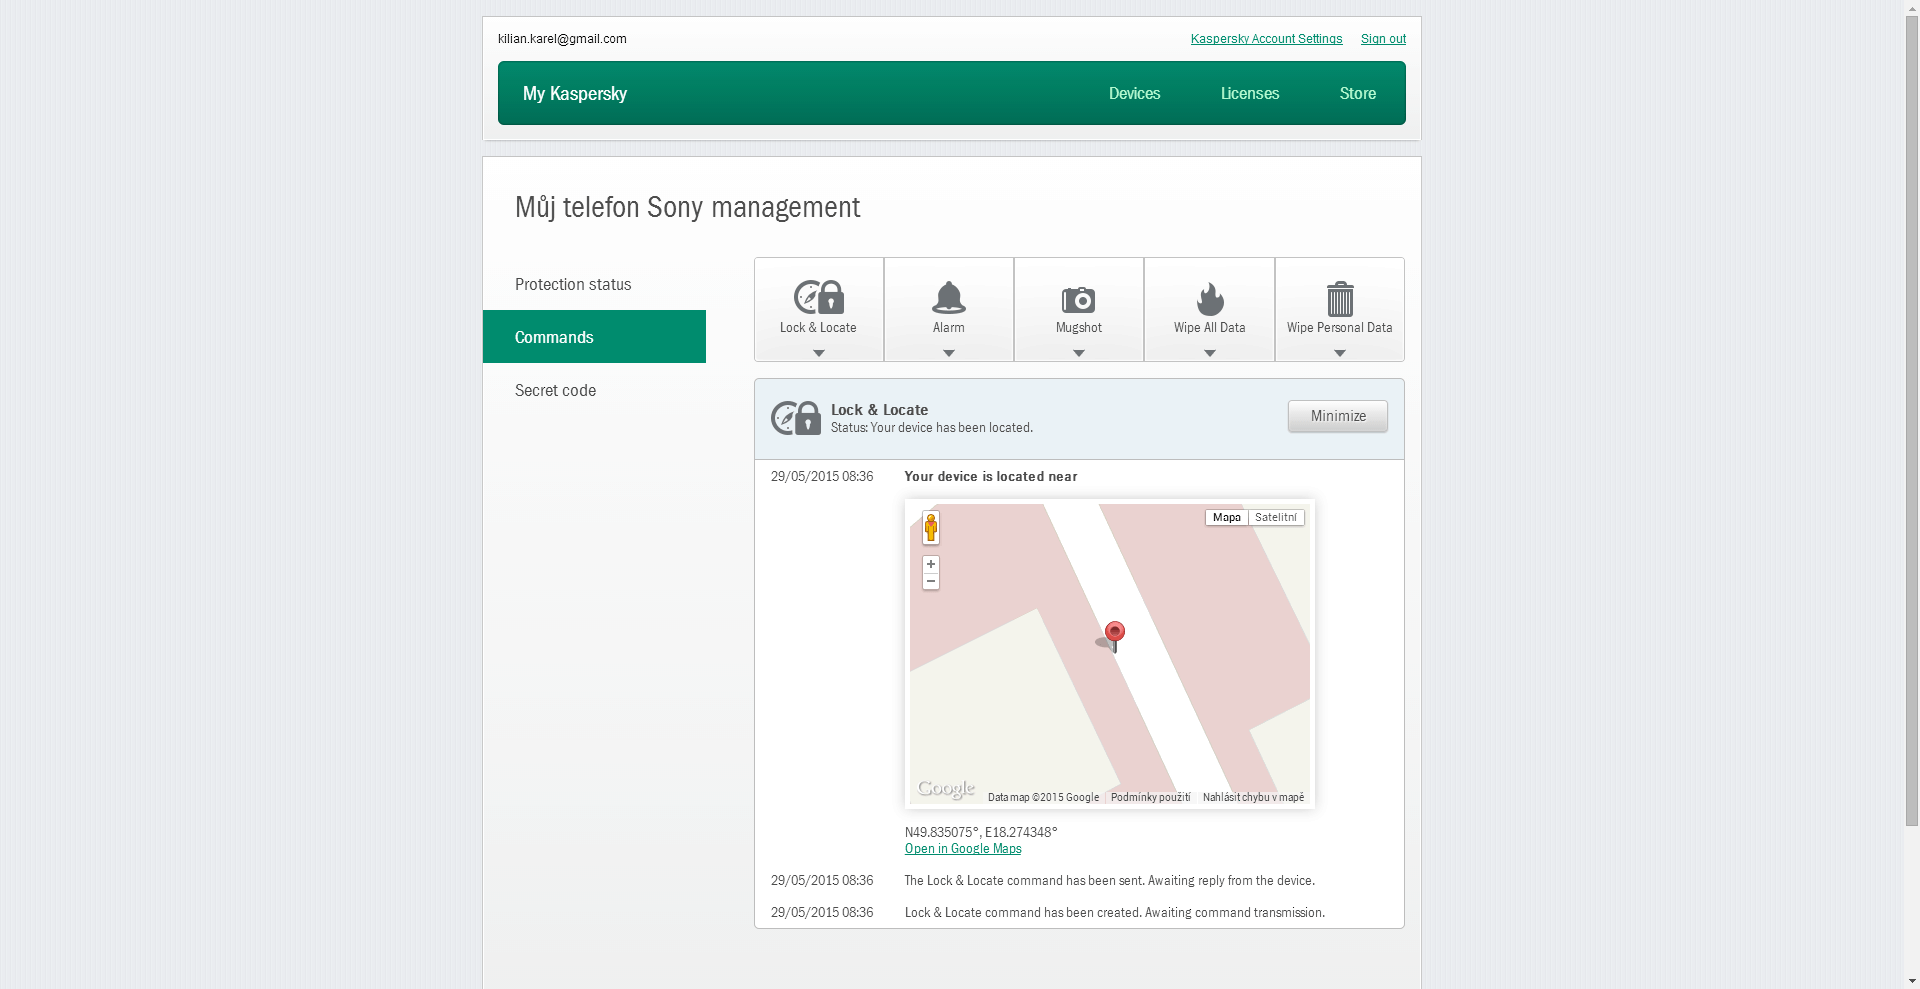The height and width of the screenshot is (989, 1920).
Task: Click the Sign out link
Action: click(1383, 39)
